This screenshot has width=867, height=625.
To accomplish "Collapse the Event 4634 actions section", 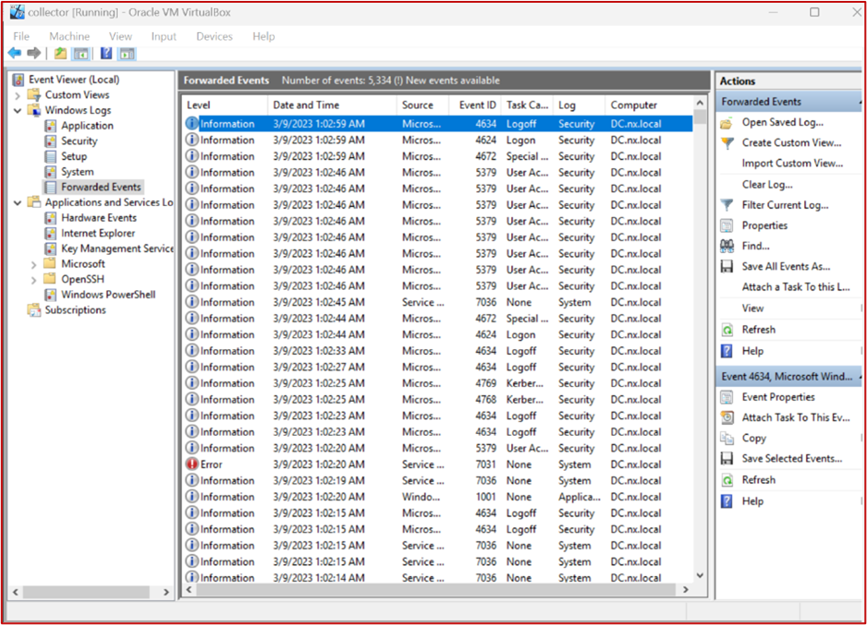I will (x=859, y=377).
